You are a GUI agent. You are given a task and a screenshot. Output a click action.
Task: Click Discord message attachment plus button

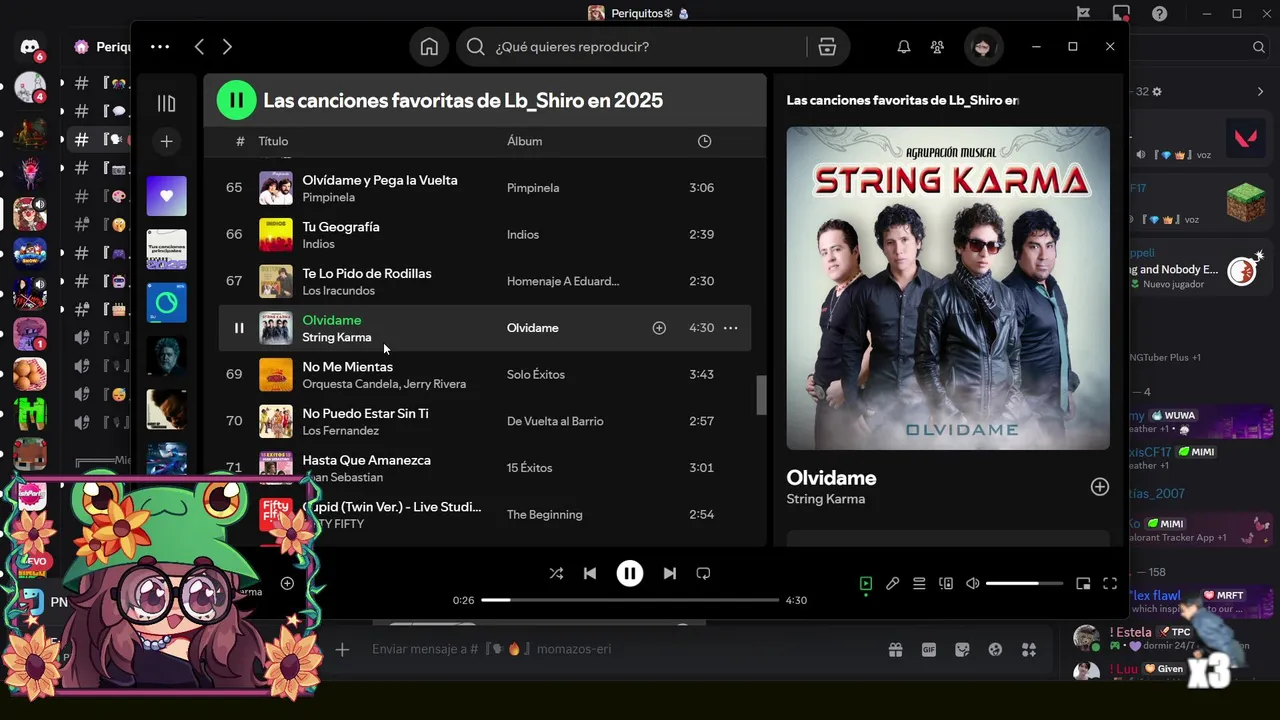point(342,649)
